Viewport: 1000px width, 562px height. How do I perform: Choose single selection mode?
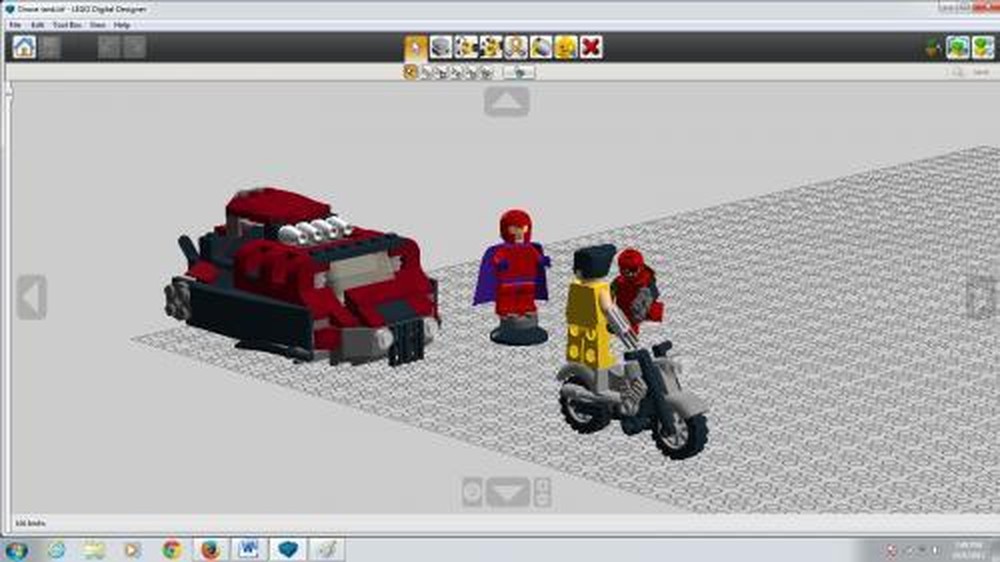pyautogui.click(x=410, y=73)
